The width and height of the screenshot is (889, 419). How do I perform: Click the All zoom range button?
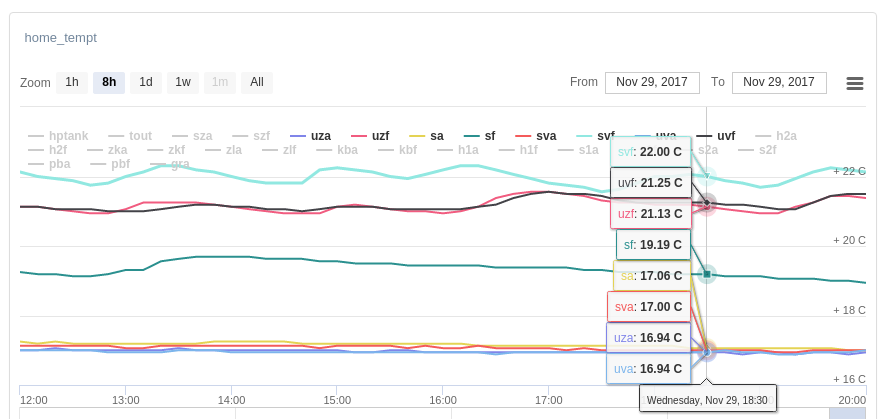257,82
